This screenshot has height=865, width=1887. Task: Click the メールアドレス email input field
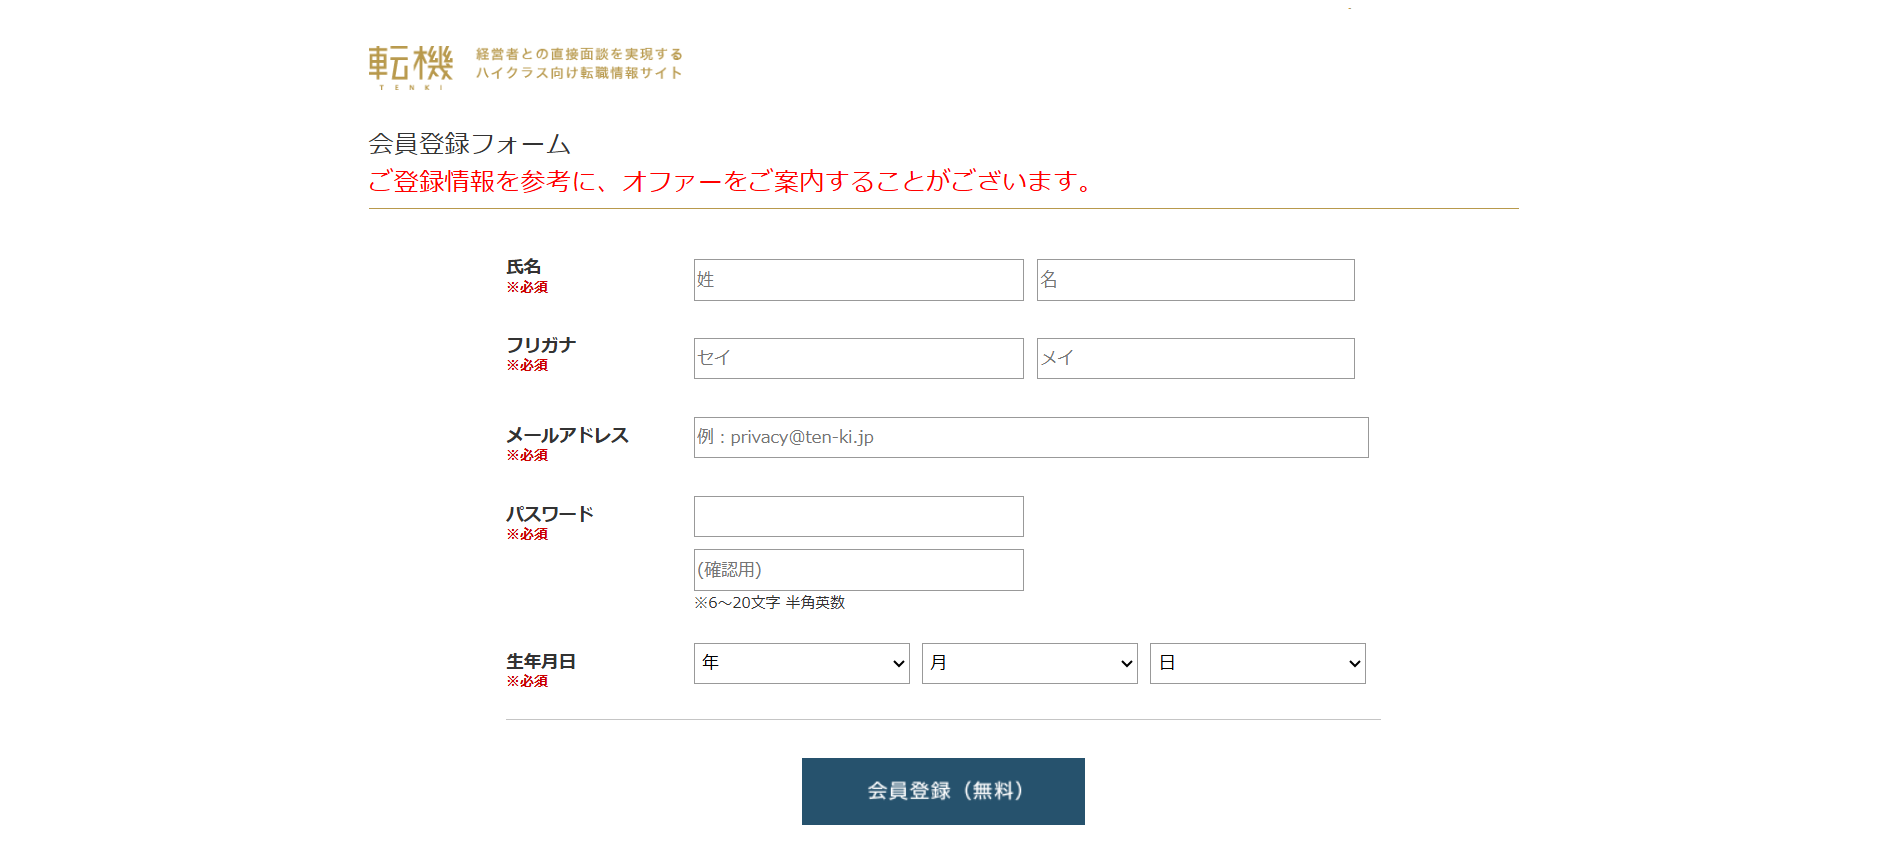pyautogui.click(x=1030, y=437)
